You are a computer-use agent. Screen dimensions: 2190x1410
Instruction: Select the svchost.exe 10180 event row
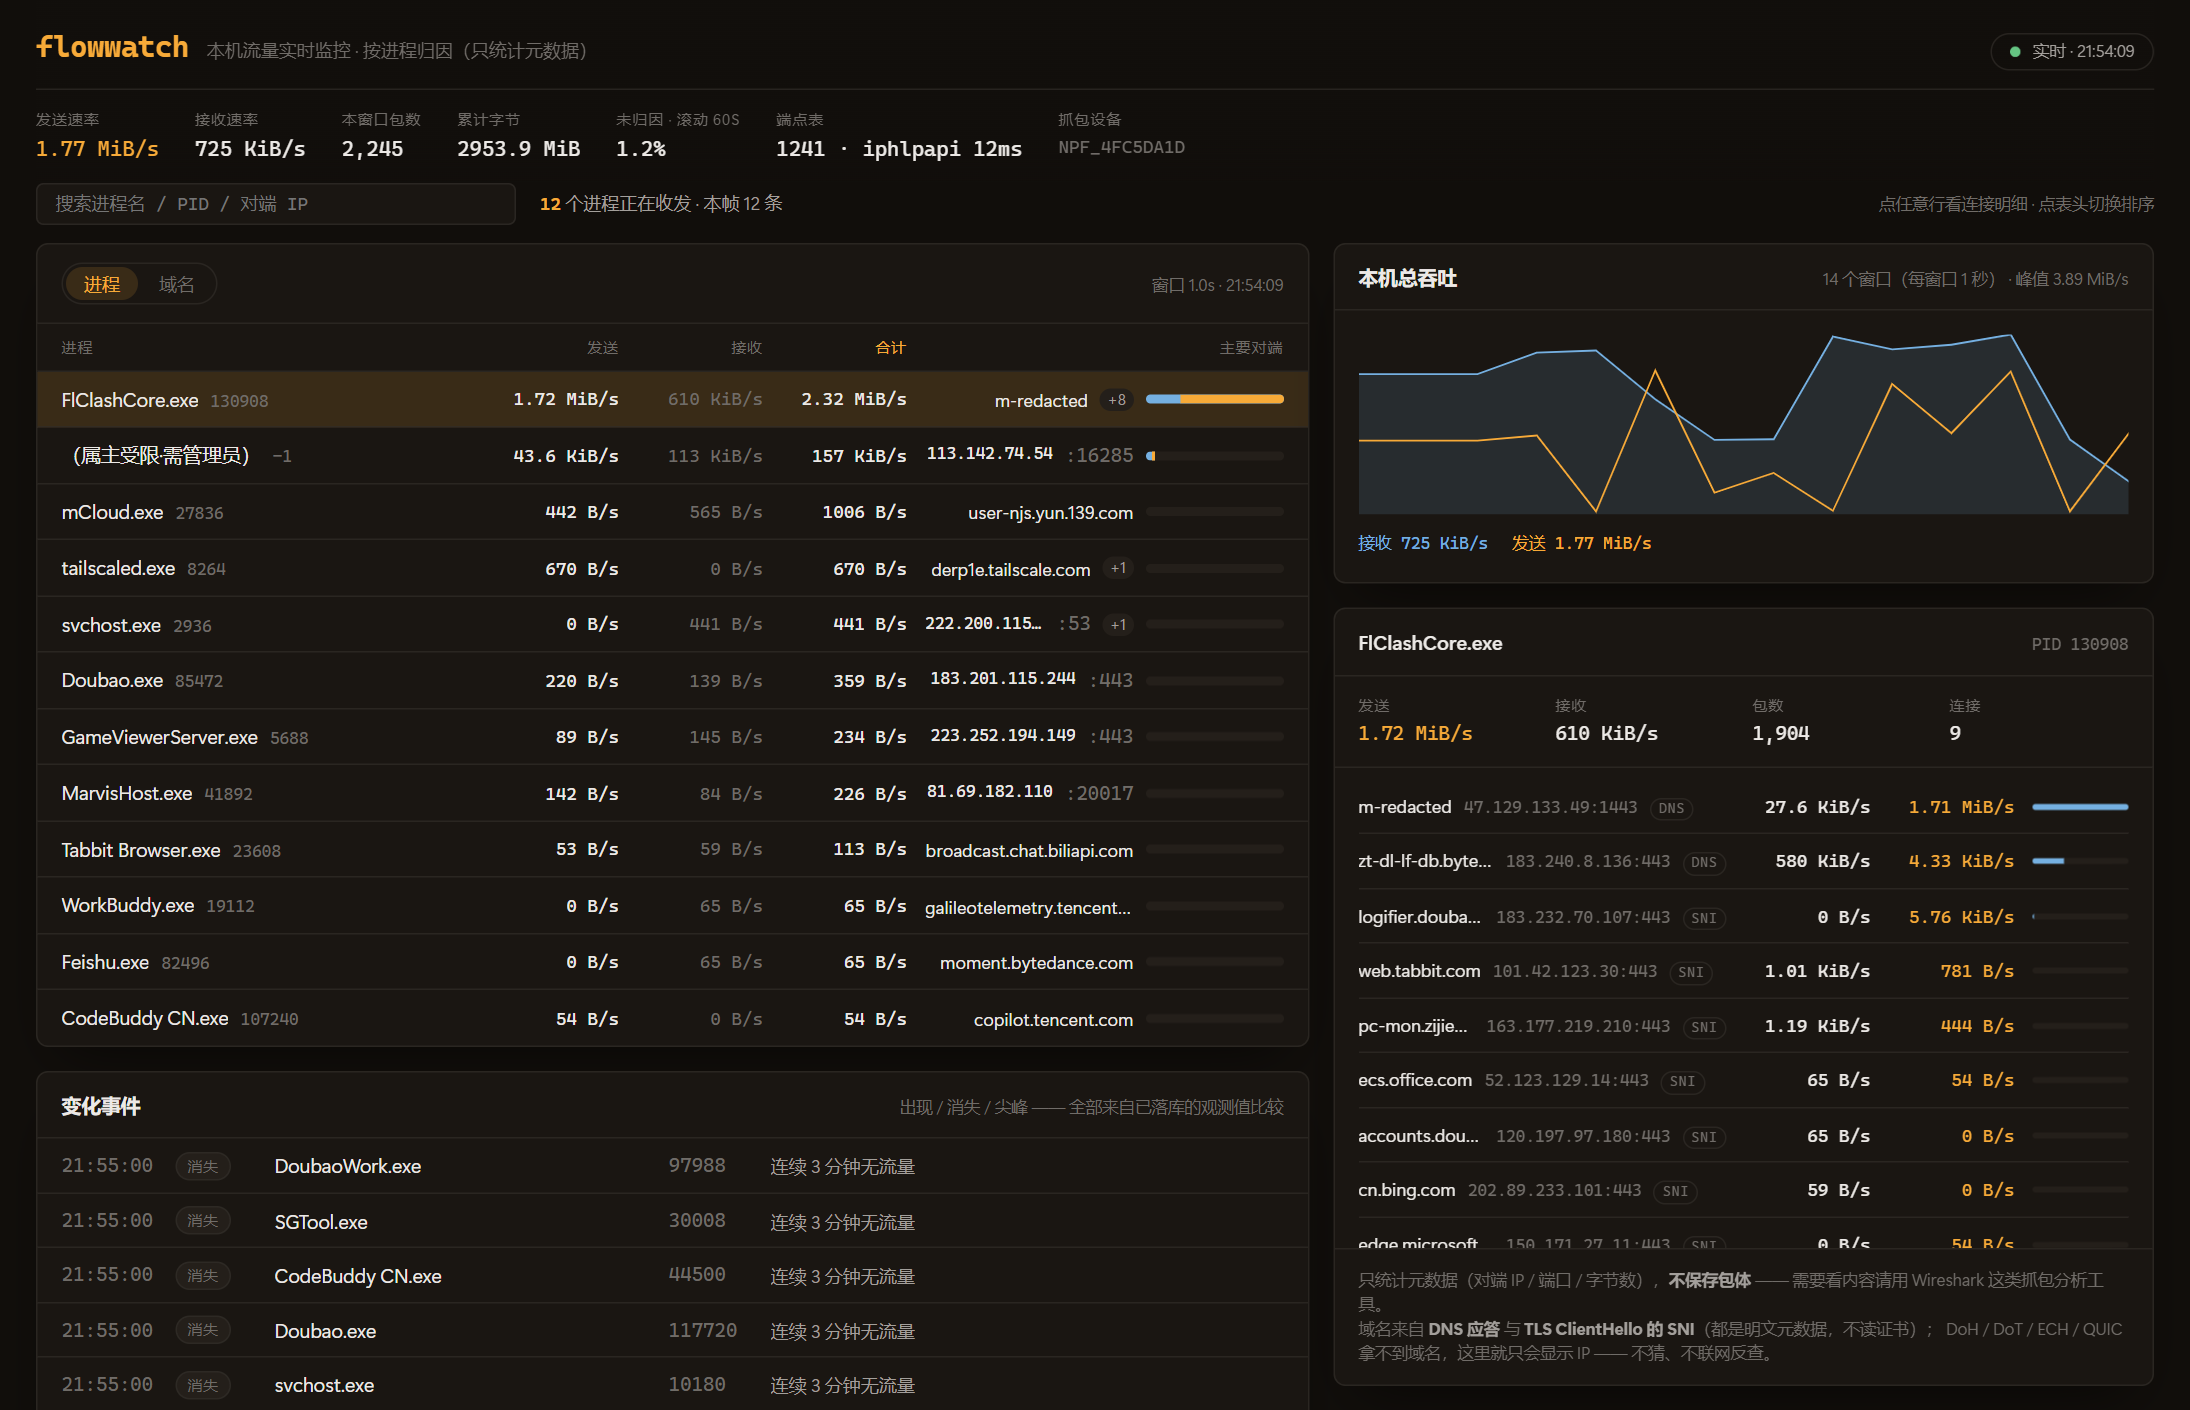pyautogui.click(x=672, y=1385)
